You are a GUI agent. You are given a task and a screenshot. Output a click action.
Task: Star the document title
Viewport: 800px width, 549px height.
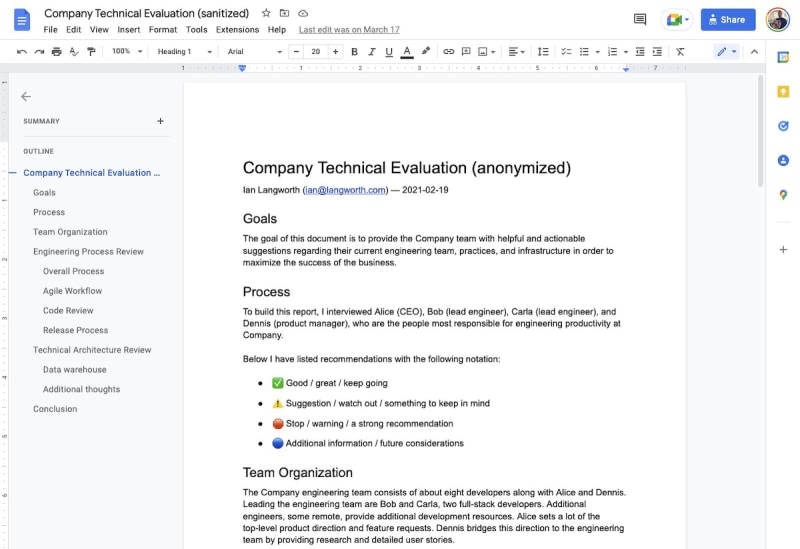tap(266, 13)
